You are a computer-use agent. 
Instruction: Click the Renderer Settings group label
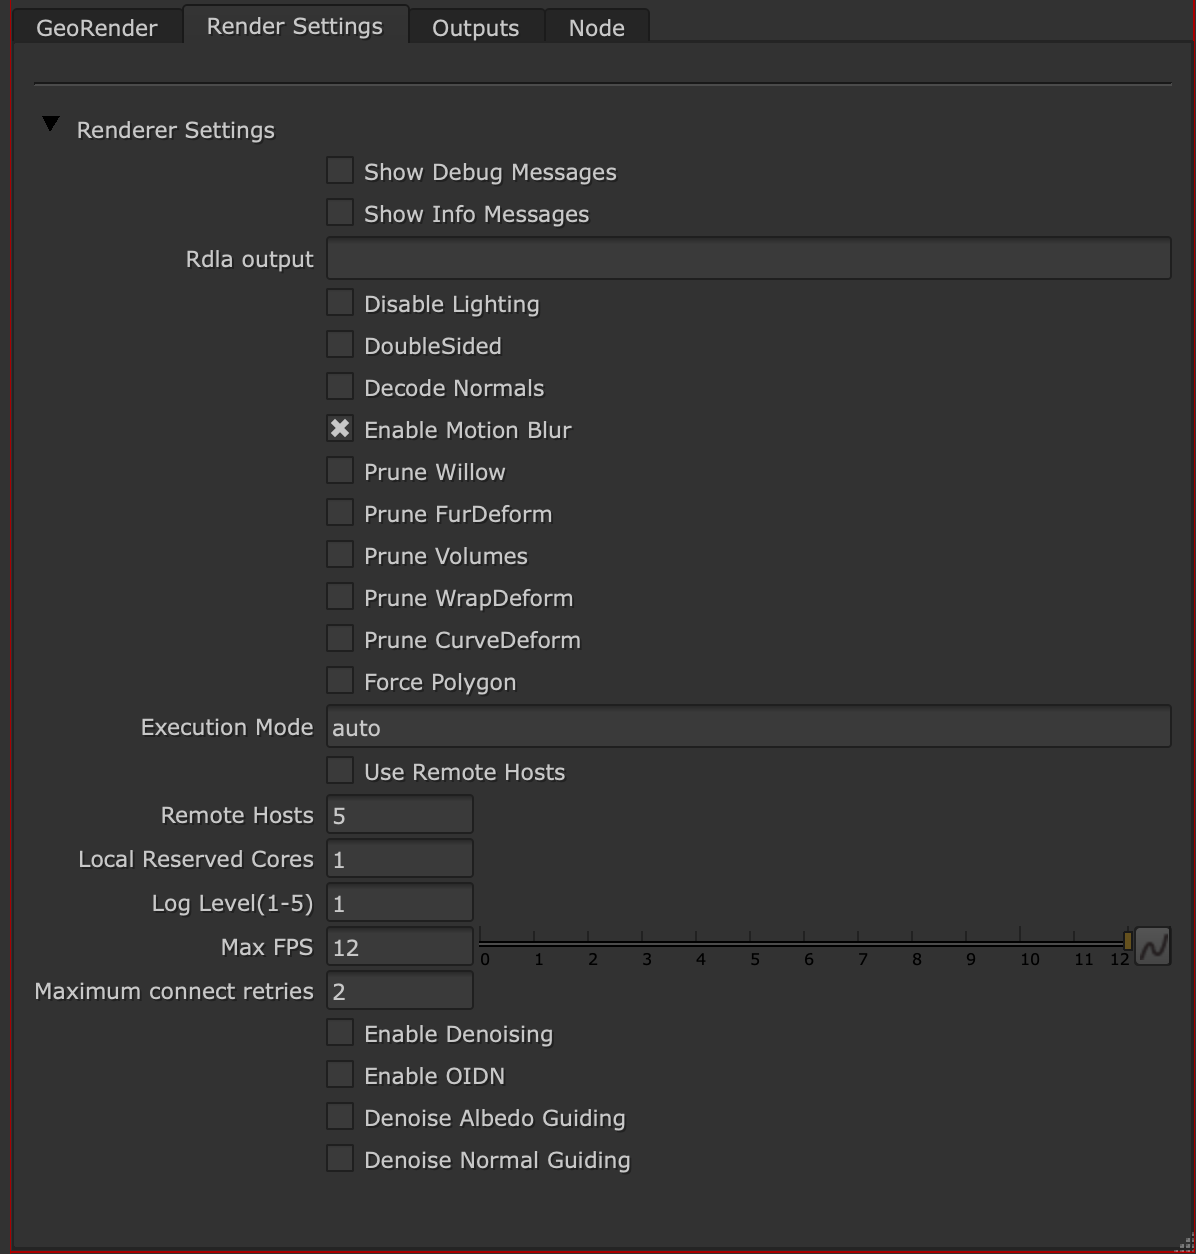(x=176, y=130)
